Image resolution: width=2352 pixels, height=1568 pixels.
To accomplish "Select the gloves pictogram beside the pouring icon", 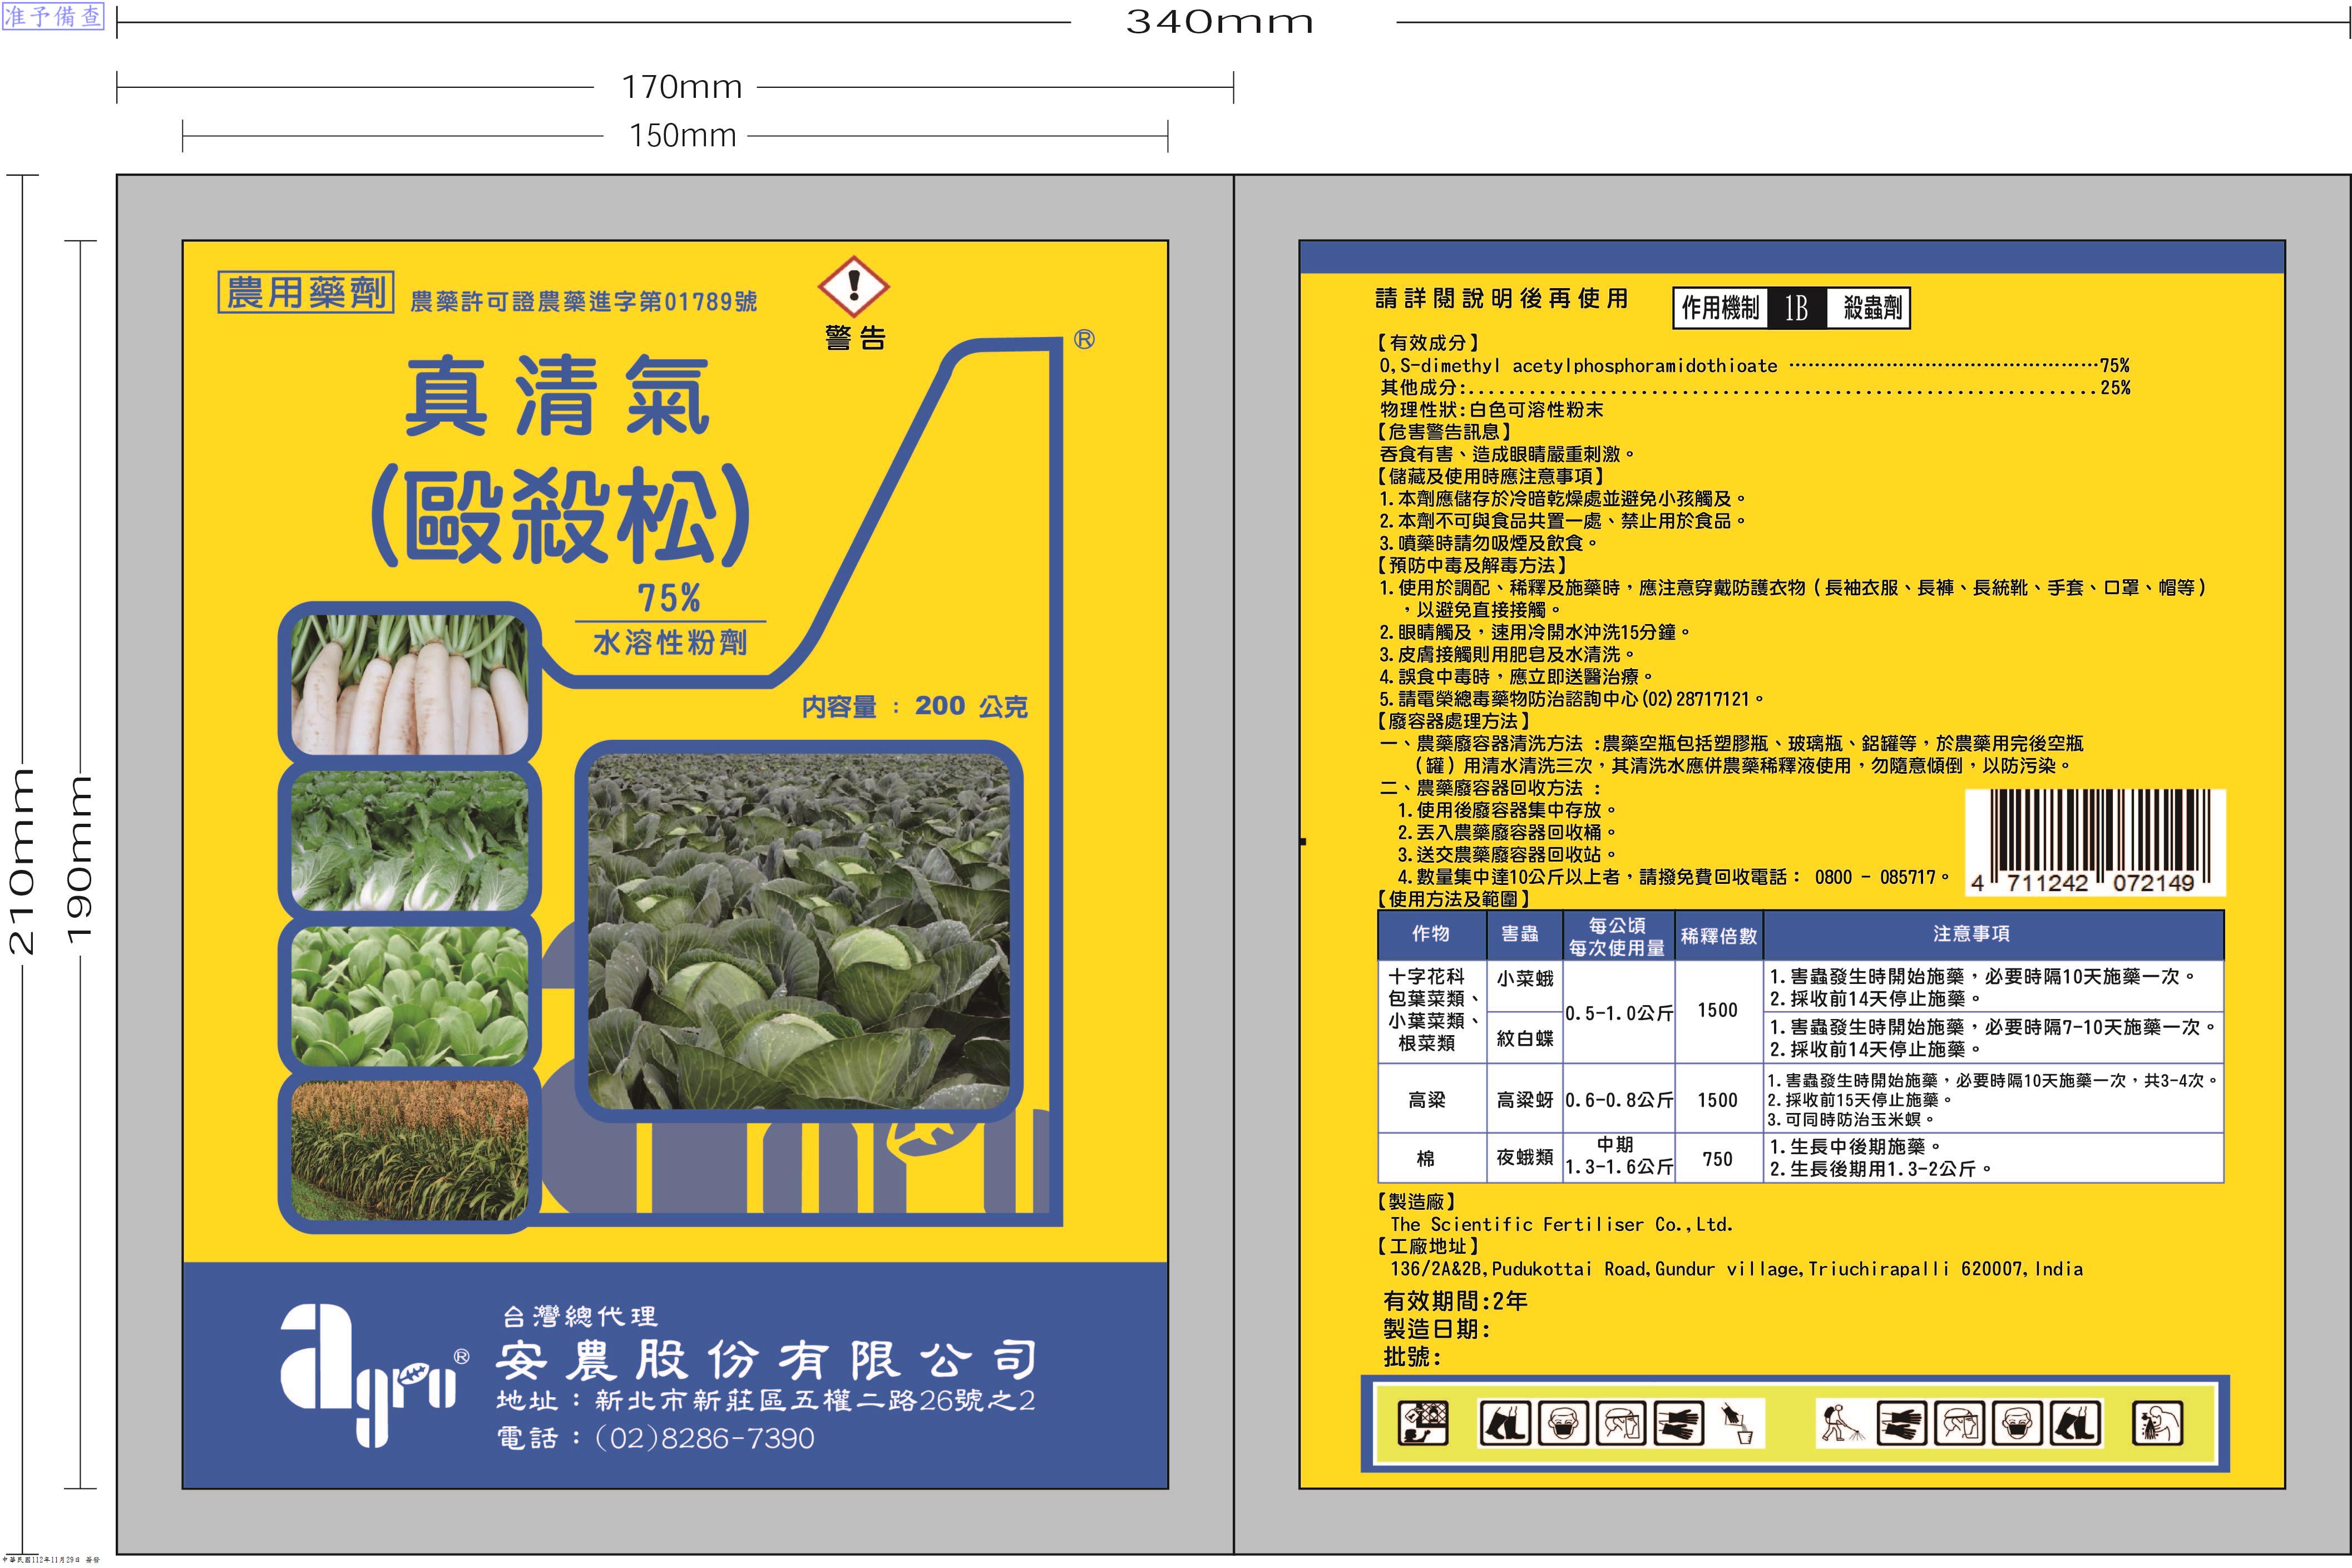I will [x=1678, y=1424].
